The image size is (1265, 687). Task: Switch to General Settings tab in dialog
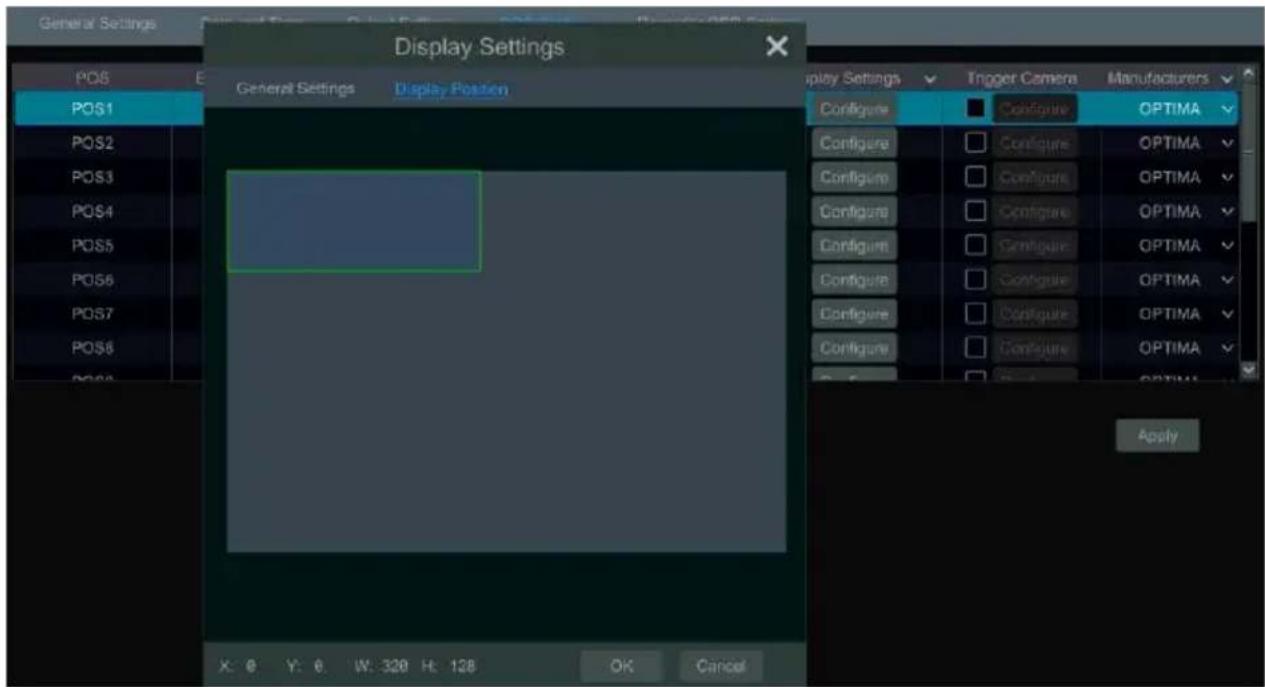coord(295,89)
